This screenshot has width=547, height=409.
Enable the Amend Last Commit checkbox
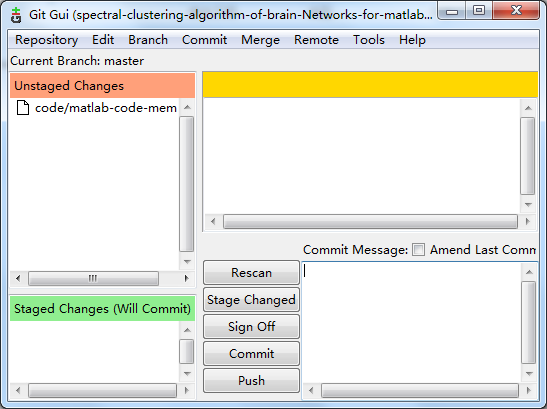pos(418,250)
